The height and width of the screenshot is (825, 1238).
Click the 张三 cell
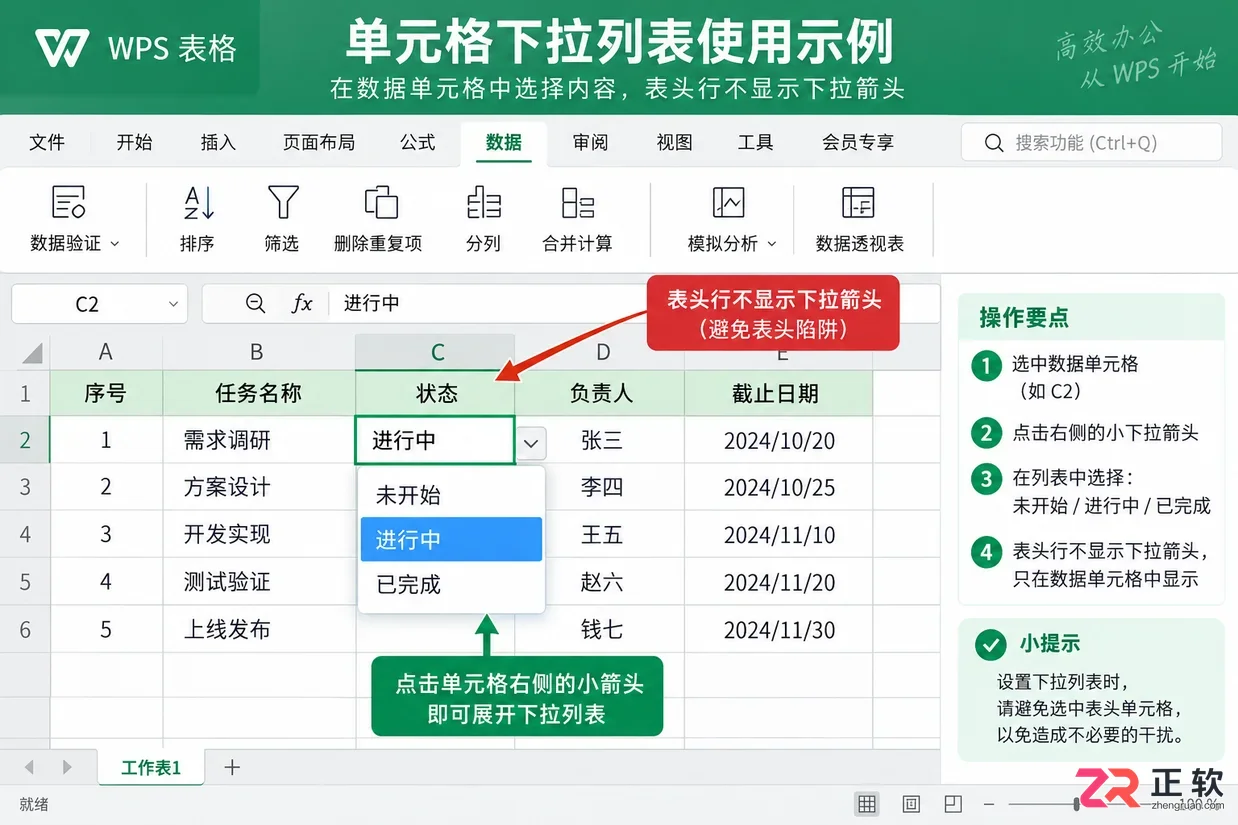pos(601,441)
